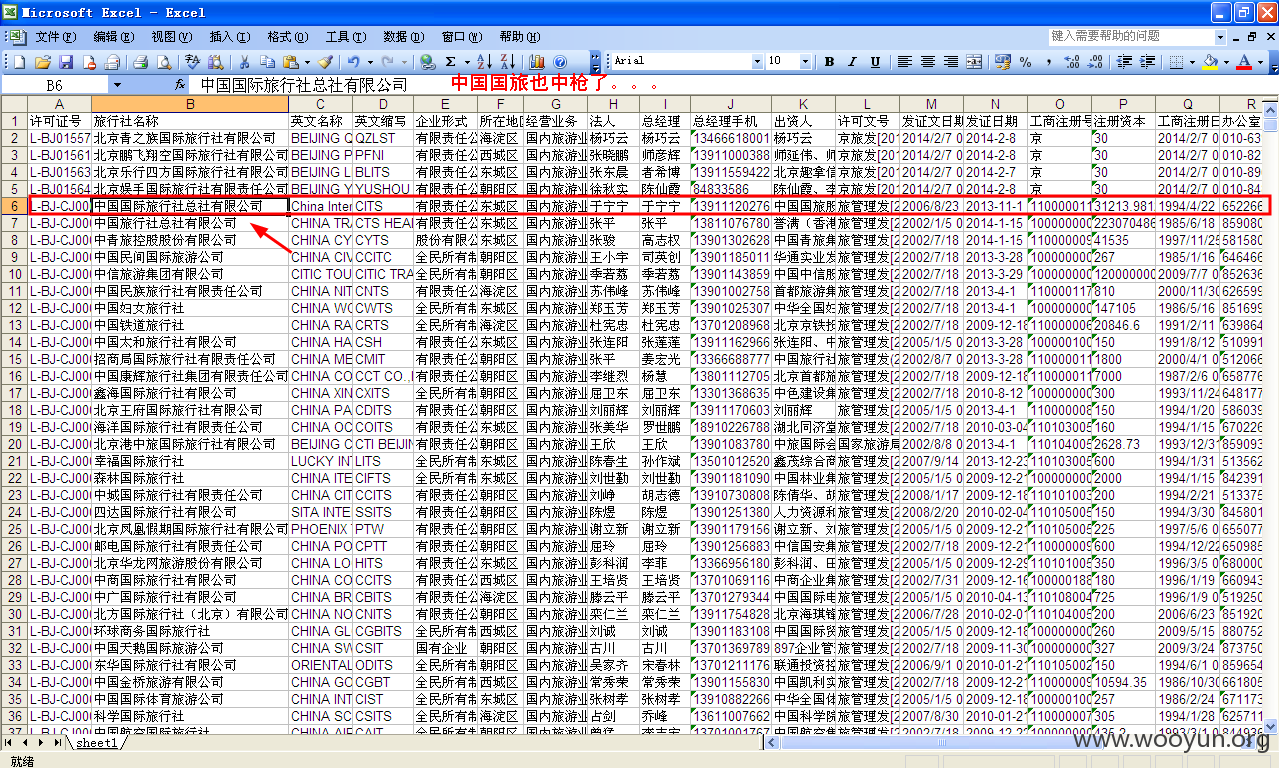The image size is (1279, 768).
Task: Open the undo history dropdown arrow
Action: (370, 61)
